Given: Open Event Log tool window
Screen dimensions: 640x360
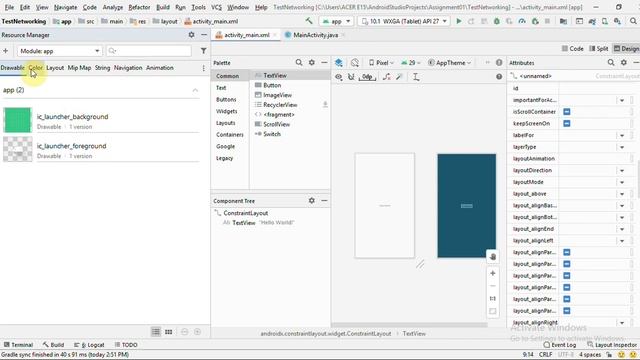Looking at the screenshot, I should click(560, 345).
